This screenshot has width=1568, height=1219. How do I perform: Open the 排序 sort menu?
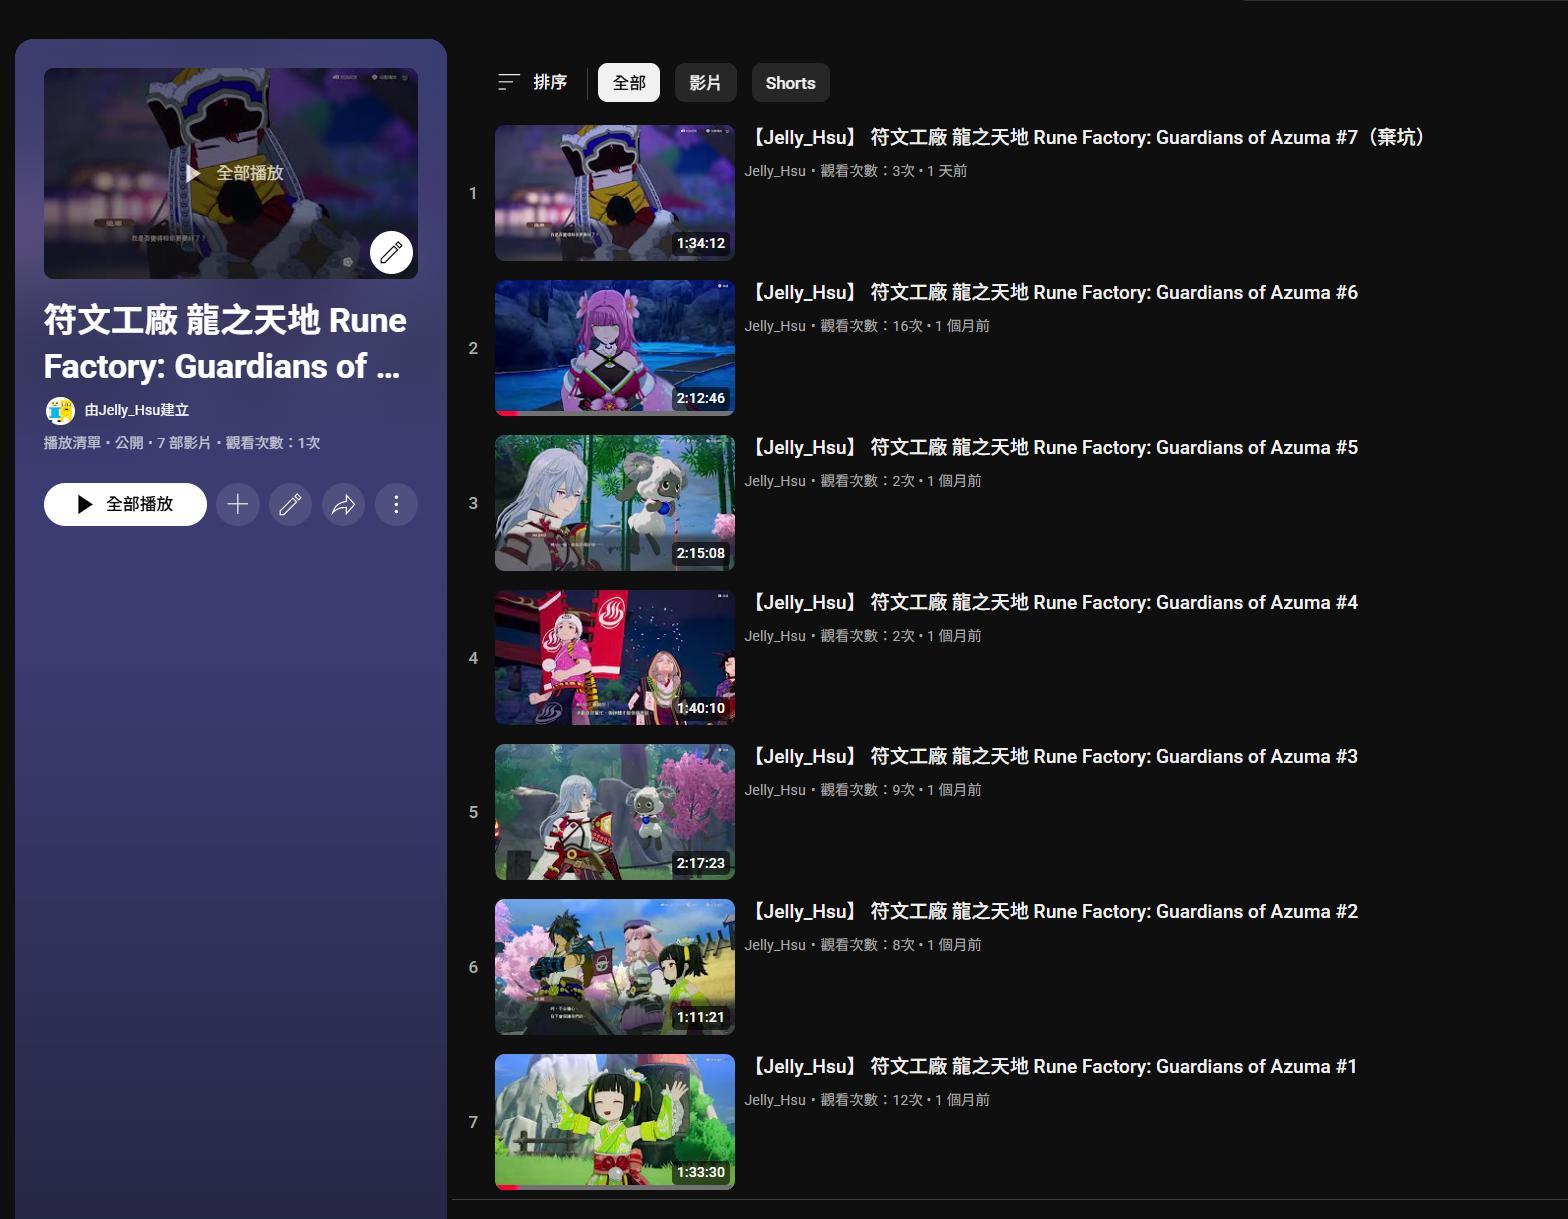(533, 82)
